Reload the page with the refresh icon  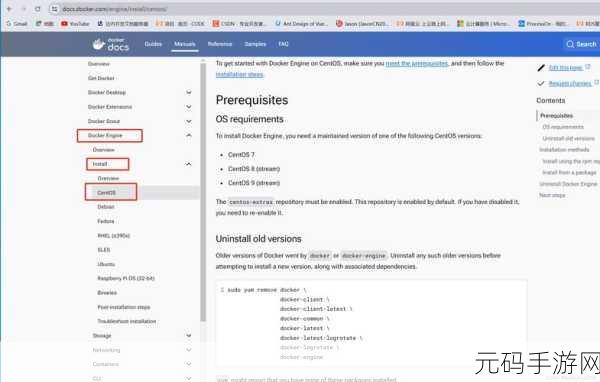click(x=38, y=9)
